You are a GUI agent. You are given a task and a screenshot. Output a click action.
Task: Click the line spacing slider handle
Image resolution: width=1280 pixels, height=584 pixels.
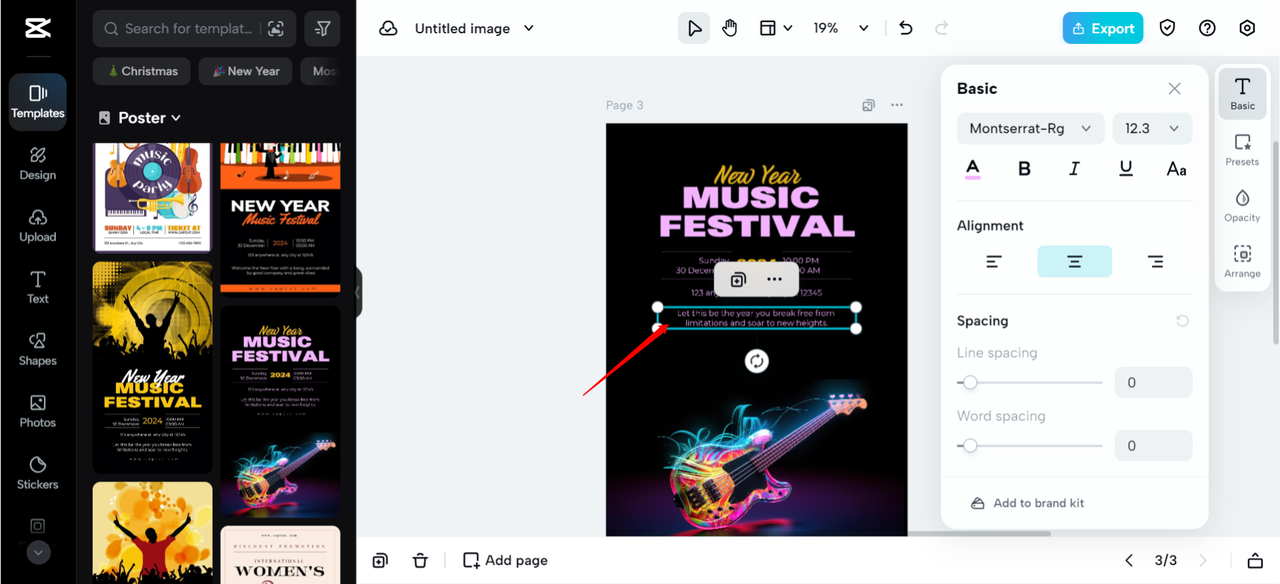tap(969, 382)
